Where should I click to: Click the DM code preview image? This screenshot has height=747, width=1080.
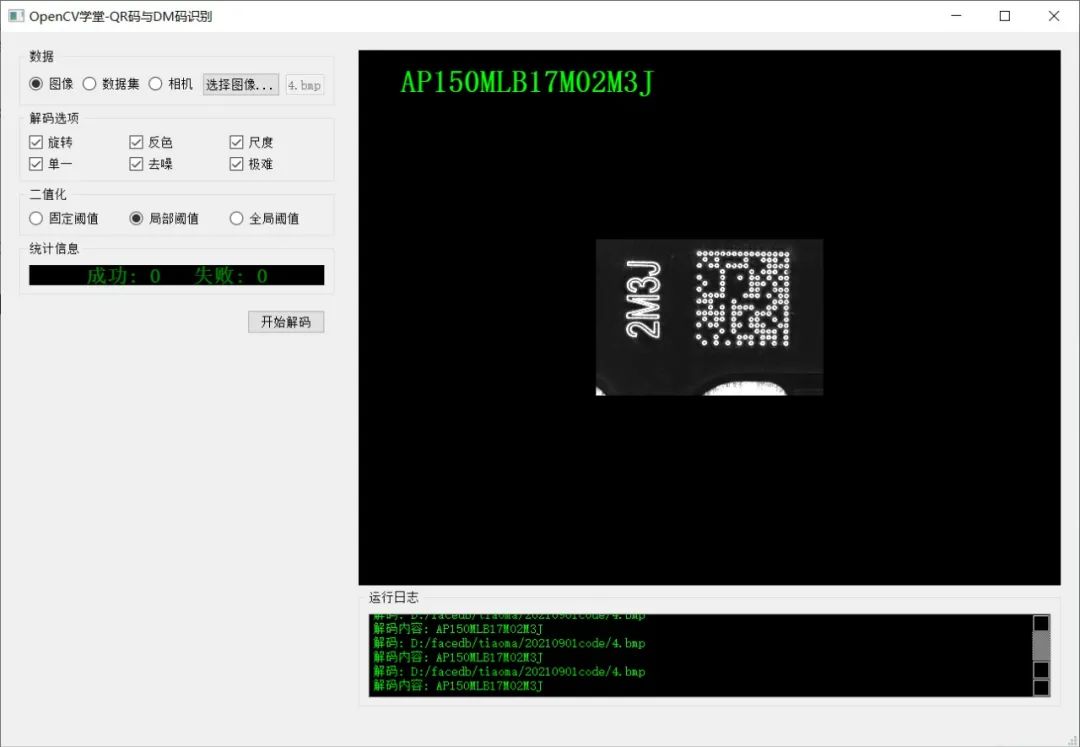point(710,318)
